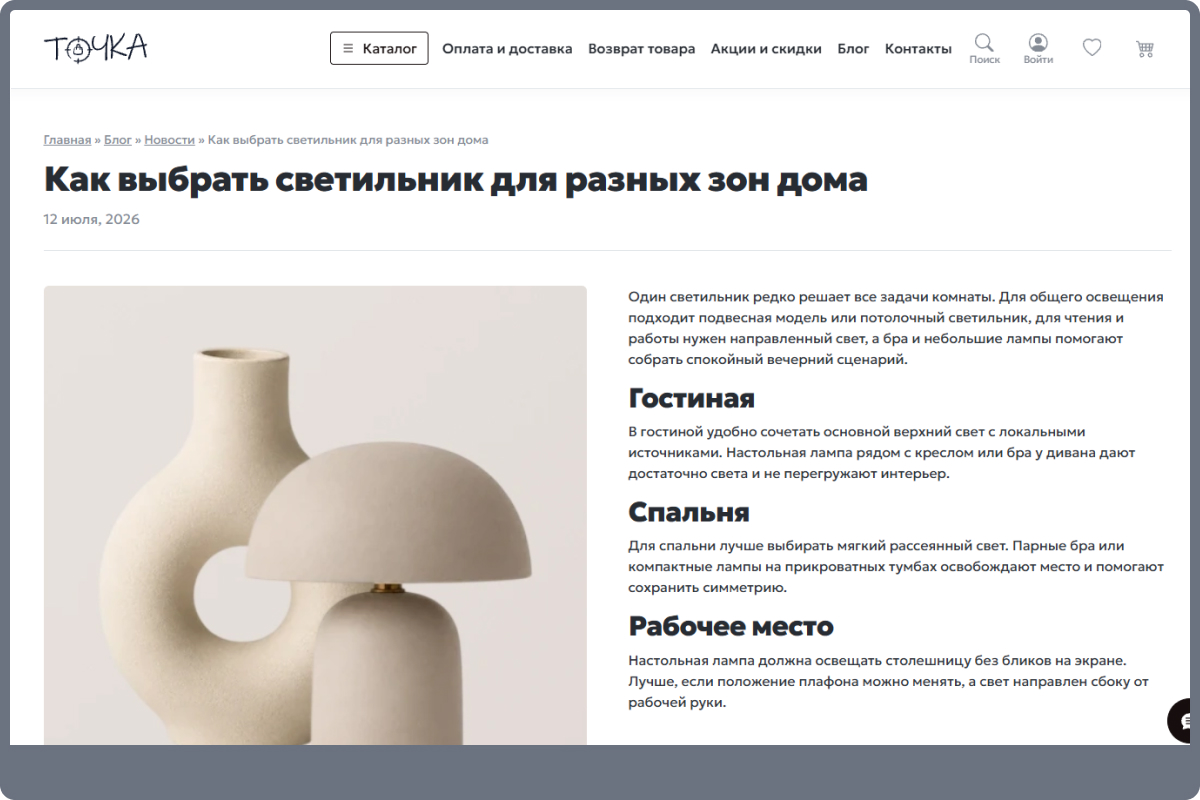Open Акции и скидки section

[766, 48]
